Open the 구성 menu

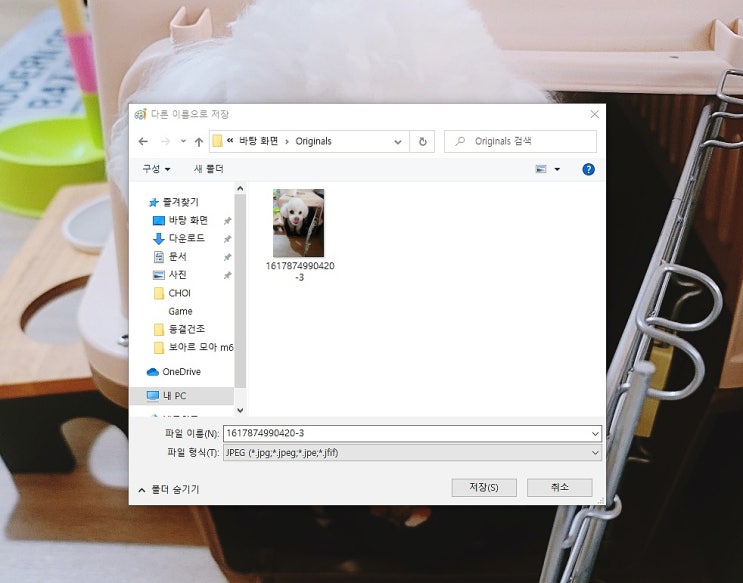pos(156,169)
